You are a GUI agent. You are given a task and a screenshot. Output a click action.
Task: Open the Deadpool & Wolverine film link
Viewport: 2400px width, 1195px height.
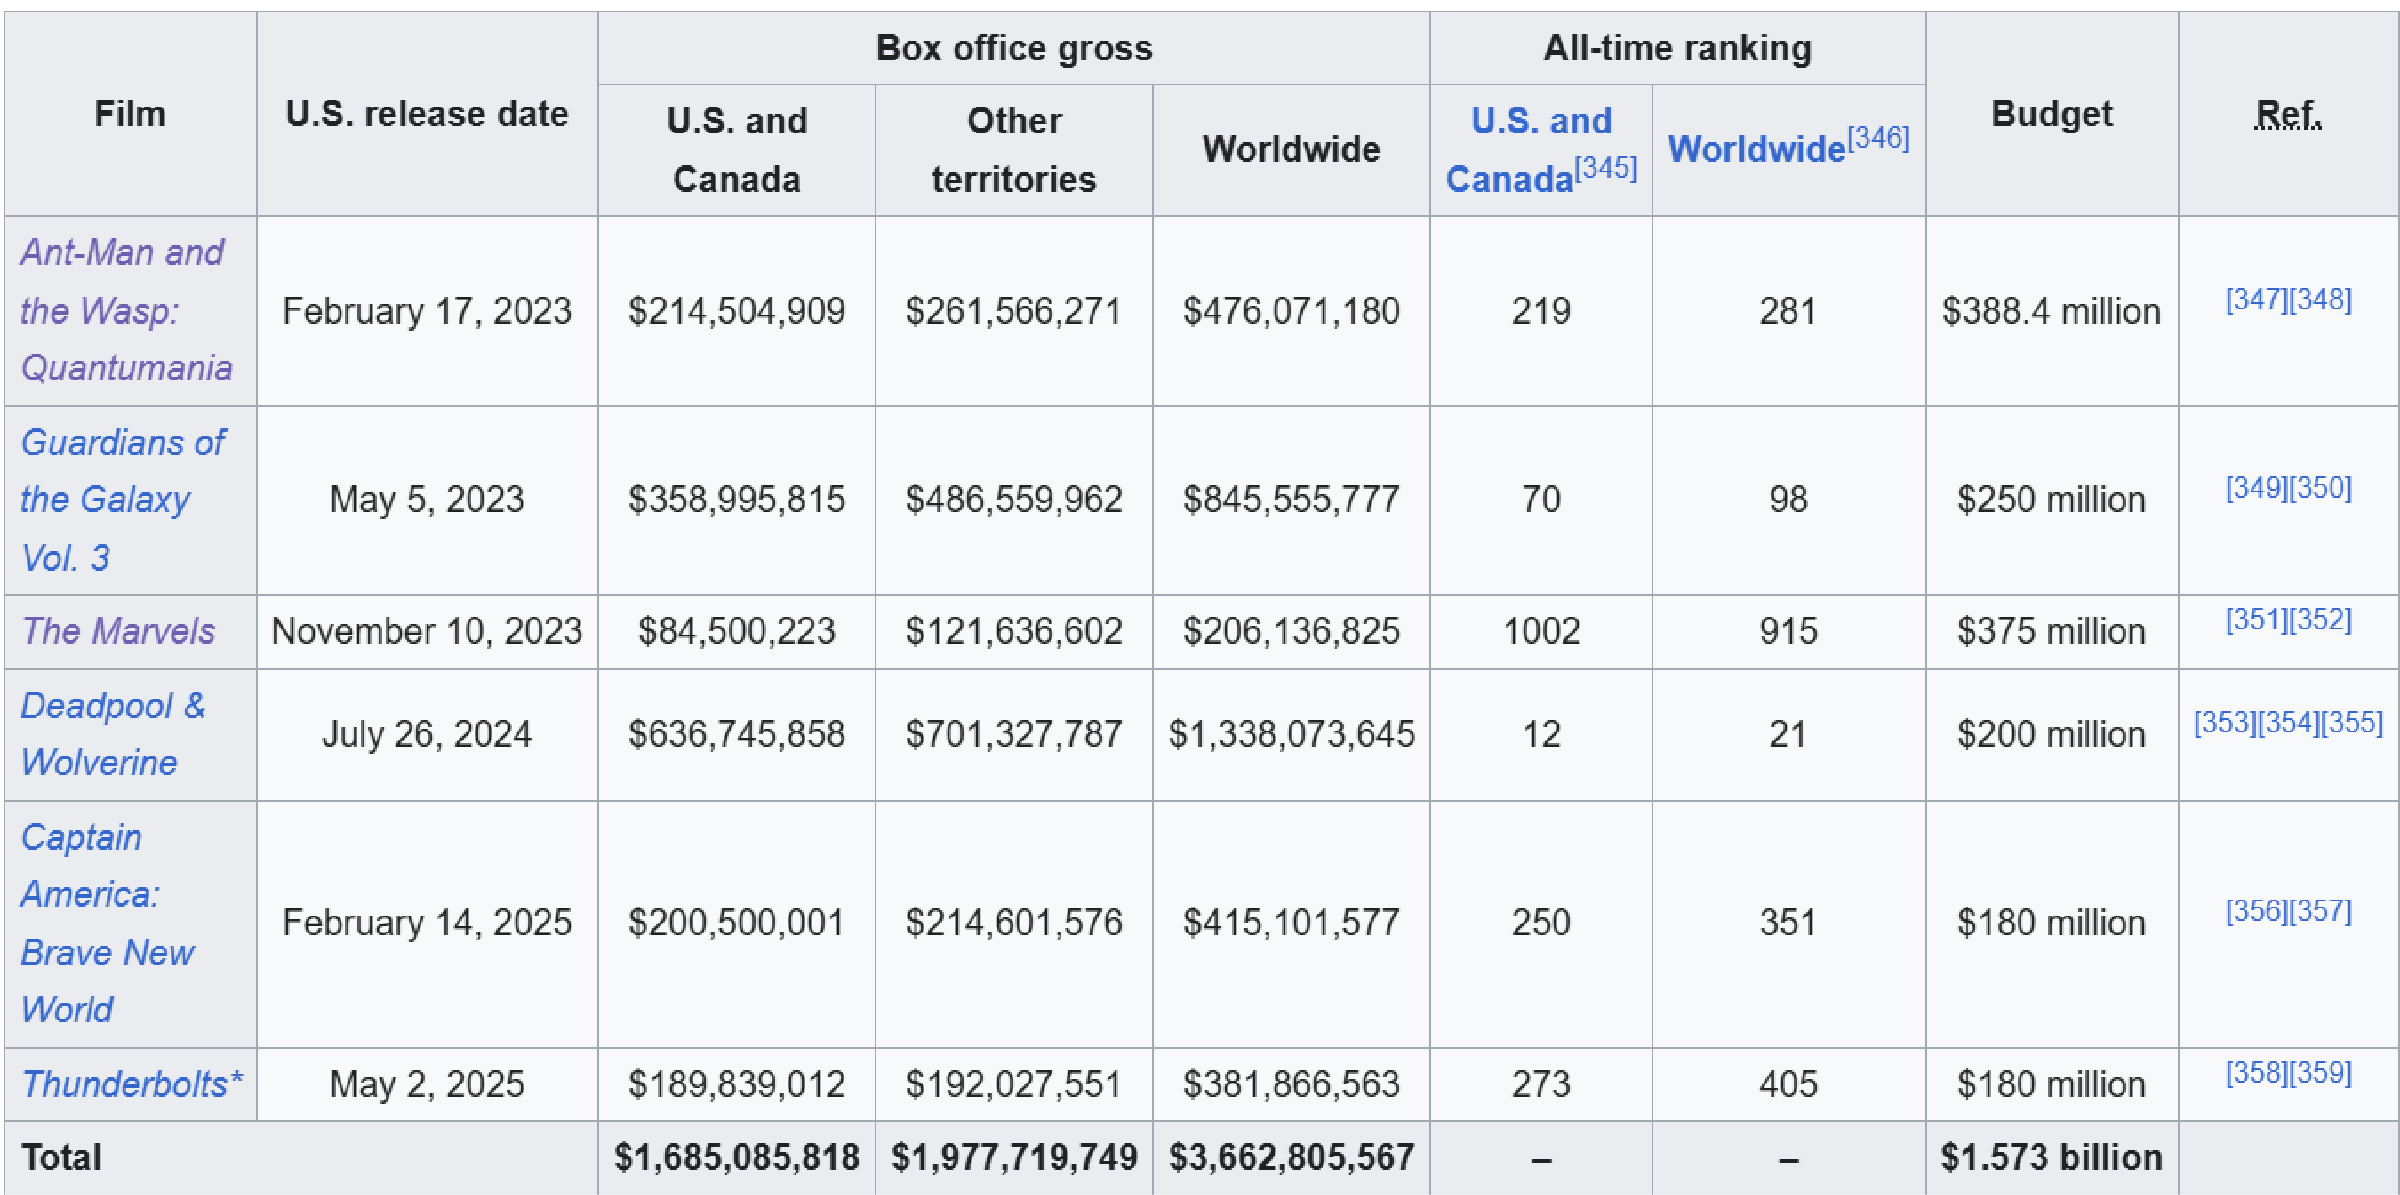pyautogui.click(x=112, y=733)
